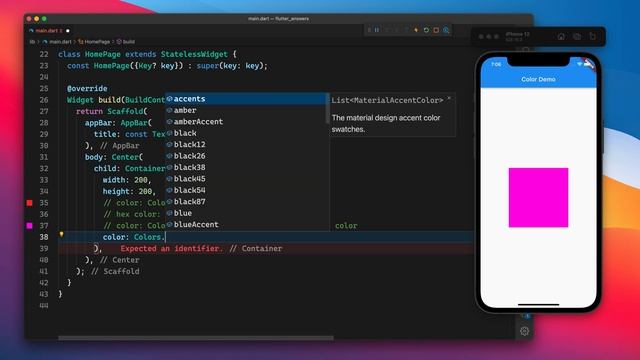Viewport: 640px width, 360px height.
Task: Open Dart DevTools magnifier icon
Action: tap(447, 30)
